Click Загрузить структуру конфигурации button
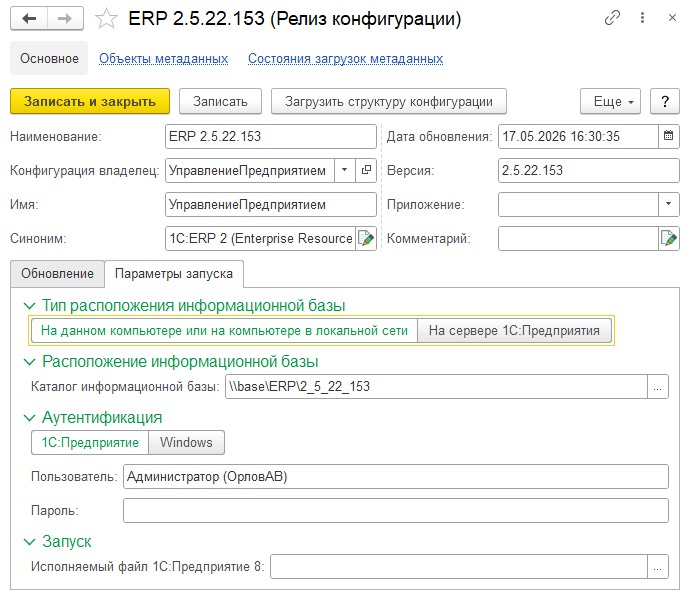The image size is (686, 595). pyautogui.click(x=389, y=102)
